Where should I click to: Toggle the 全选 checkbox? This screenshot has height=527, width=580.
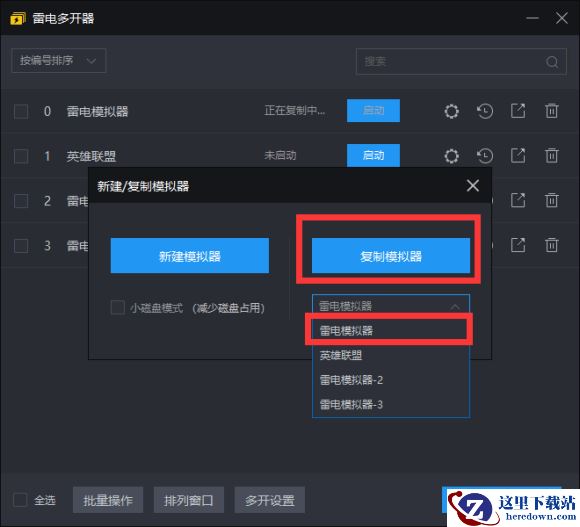click(x=20, y=500)
